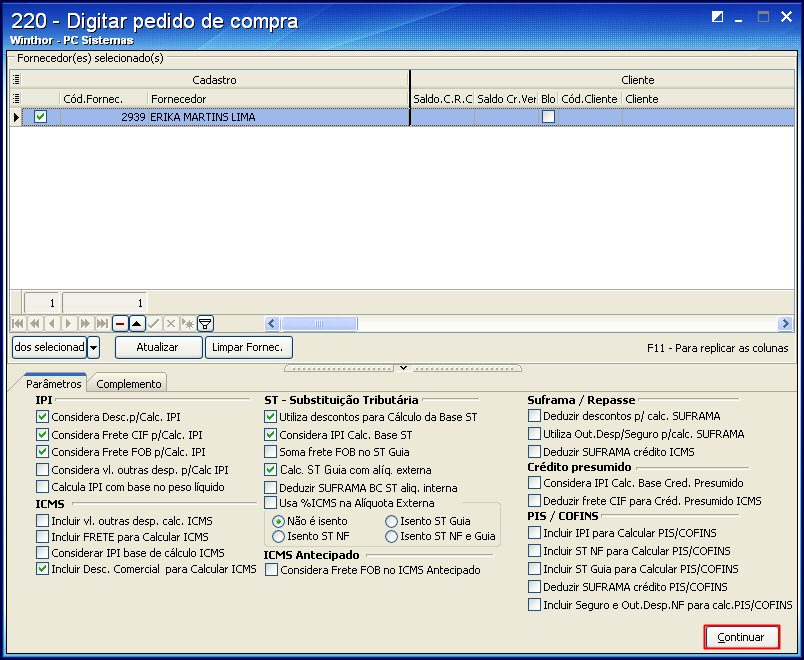
Task: Confirm edit with checkmark navigator icon
Action: (x=154, y=324)
